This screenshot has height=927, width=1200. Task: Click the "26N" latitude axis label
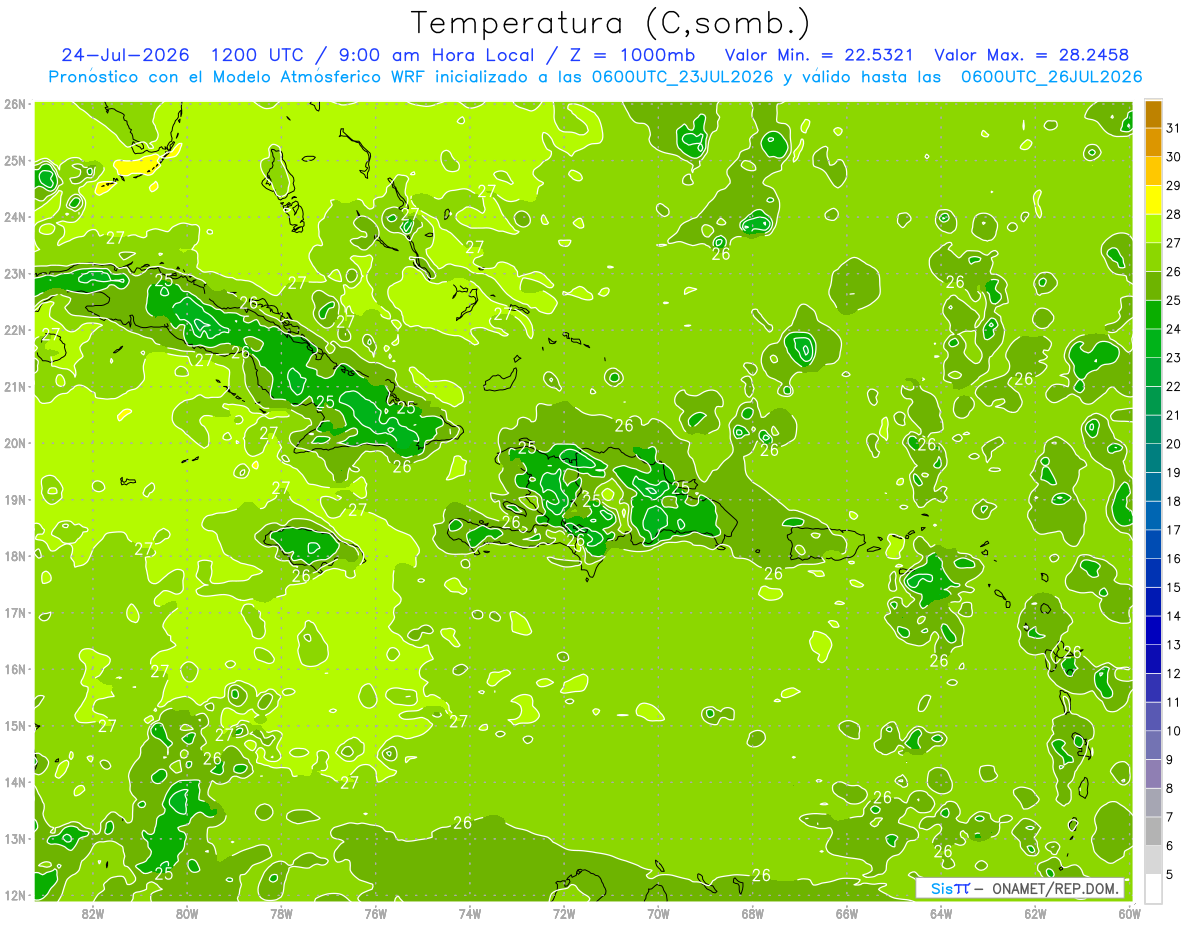14,104
